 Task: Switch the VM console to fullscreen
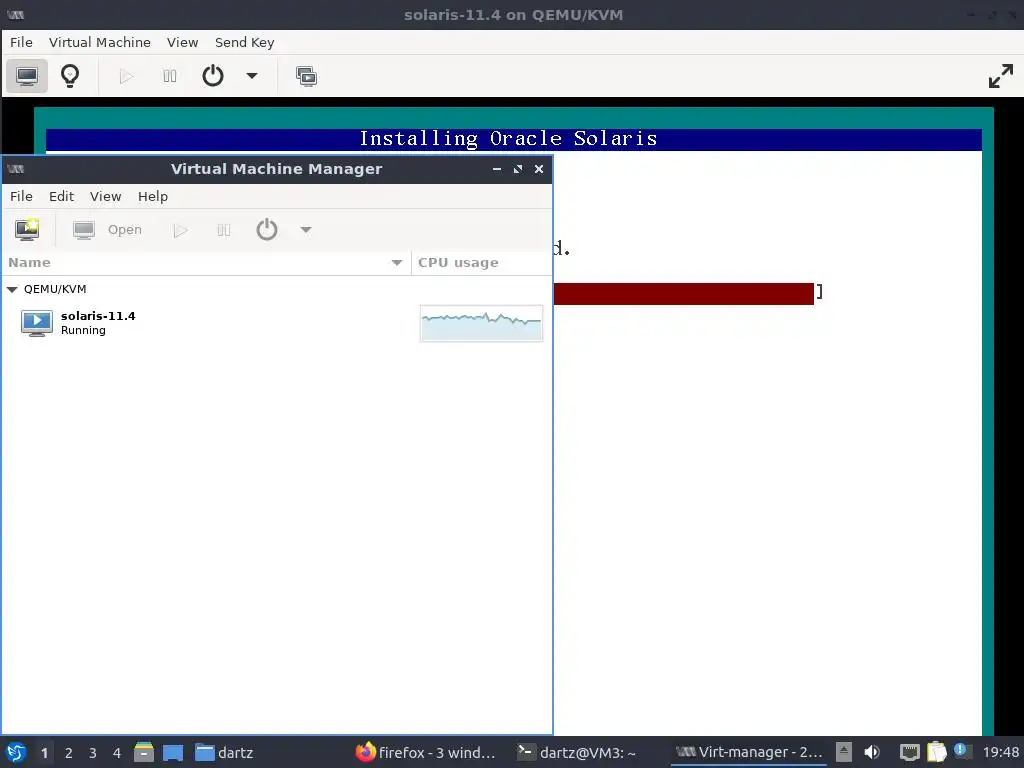[x=1000, y=76]
